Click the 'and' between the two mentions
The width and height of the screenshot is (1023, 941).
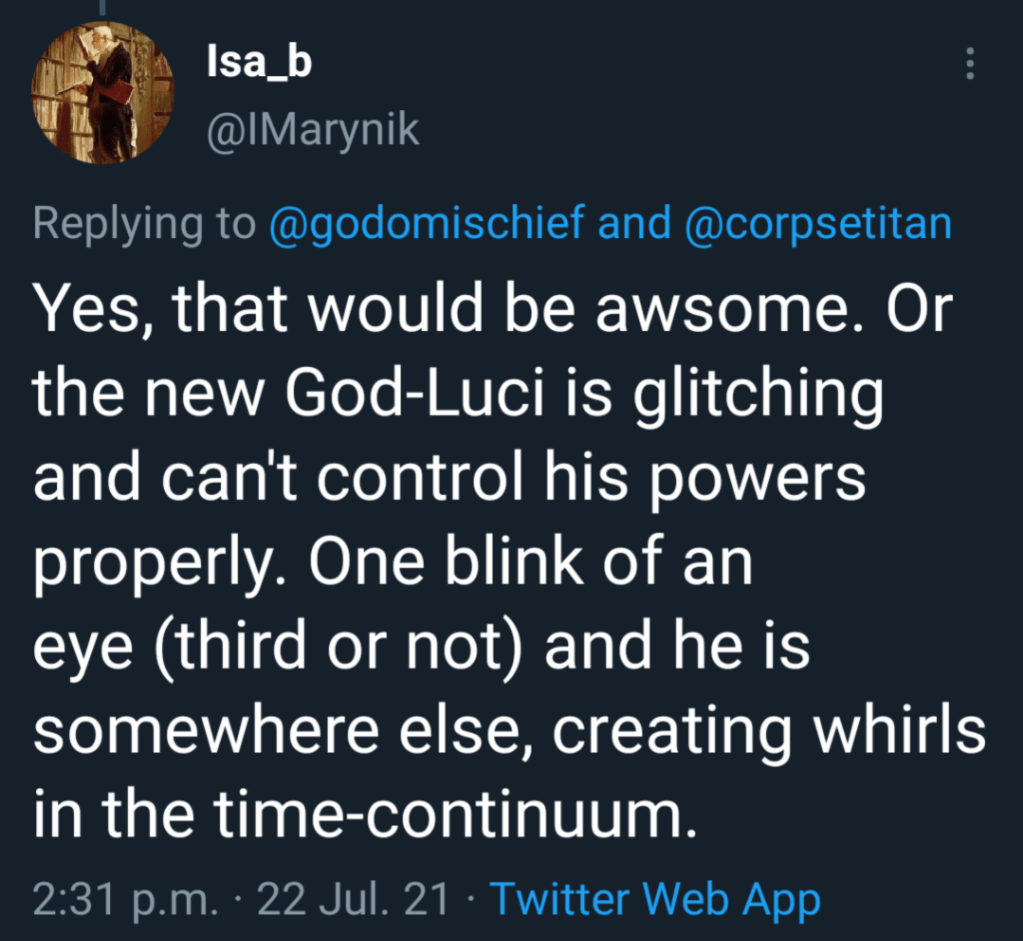633,224
